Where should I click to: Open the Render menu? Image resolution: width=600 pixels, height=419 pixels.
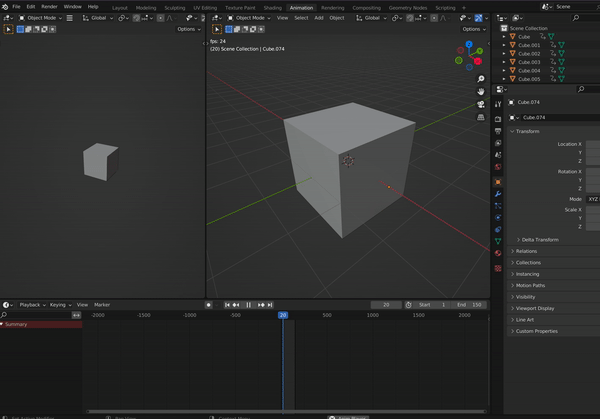click(49, 7)
